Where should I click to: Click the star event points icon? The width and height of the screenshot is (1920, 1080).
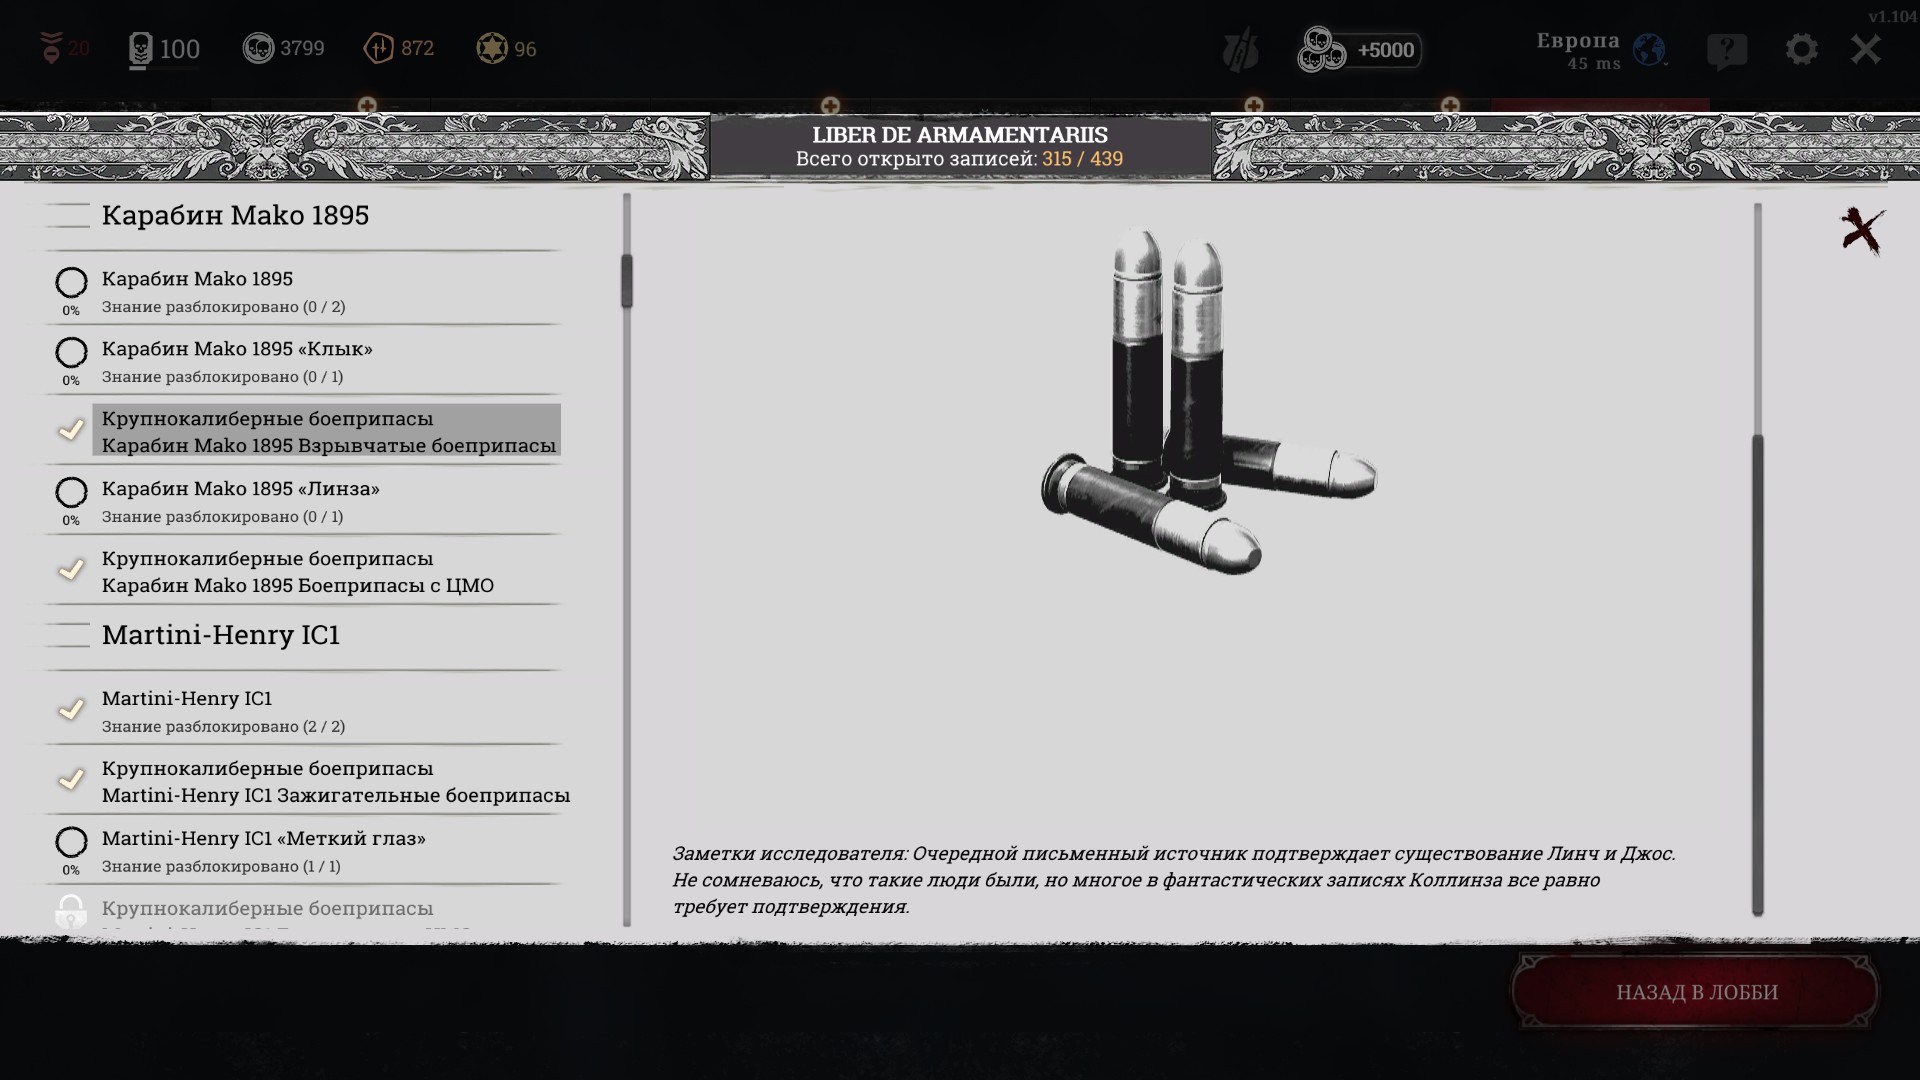[492, 49]
